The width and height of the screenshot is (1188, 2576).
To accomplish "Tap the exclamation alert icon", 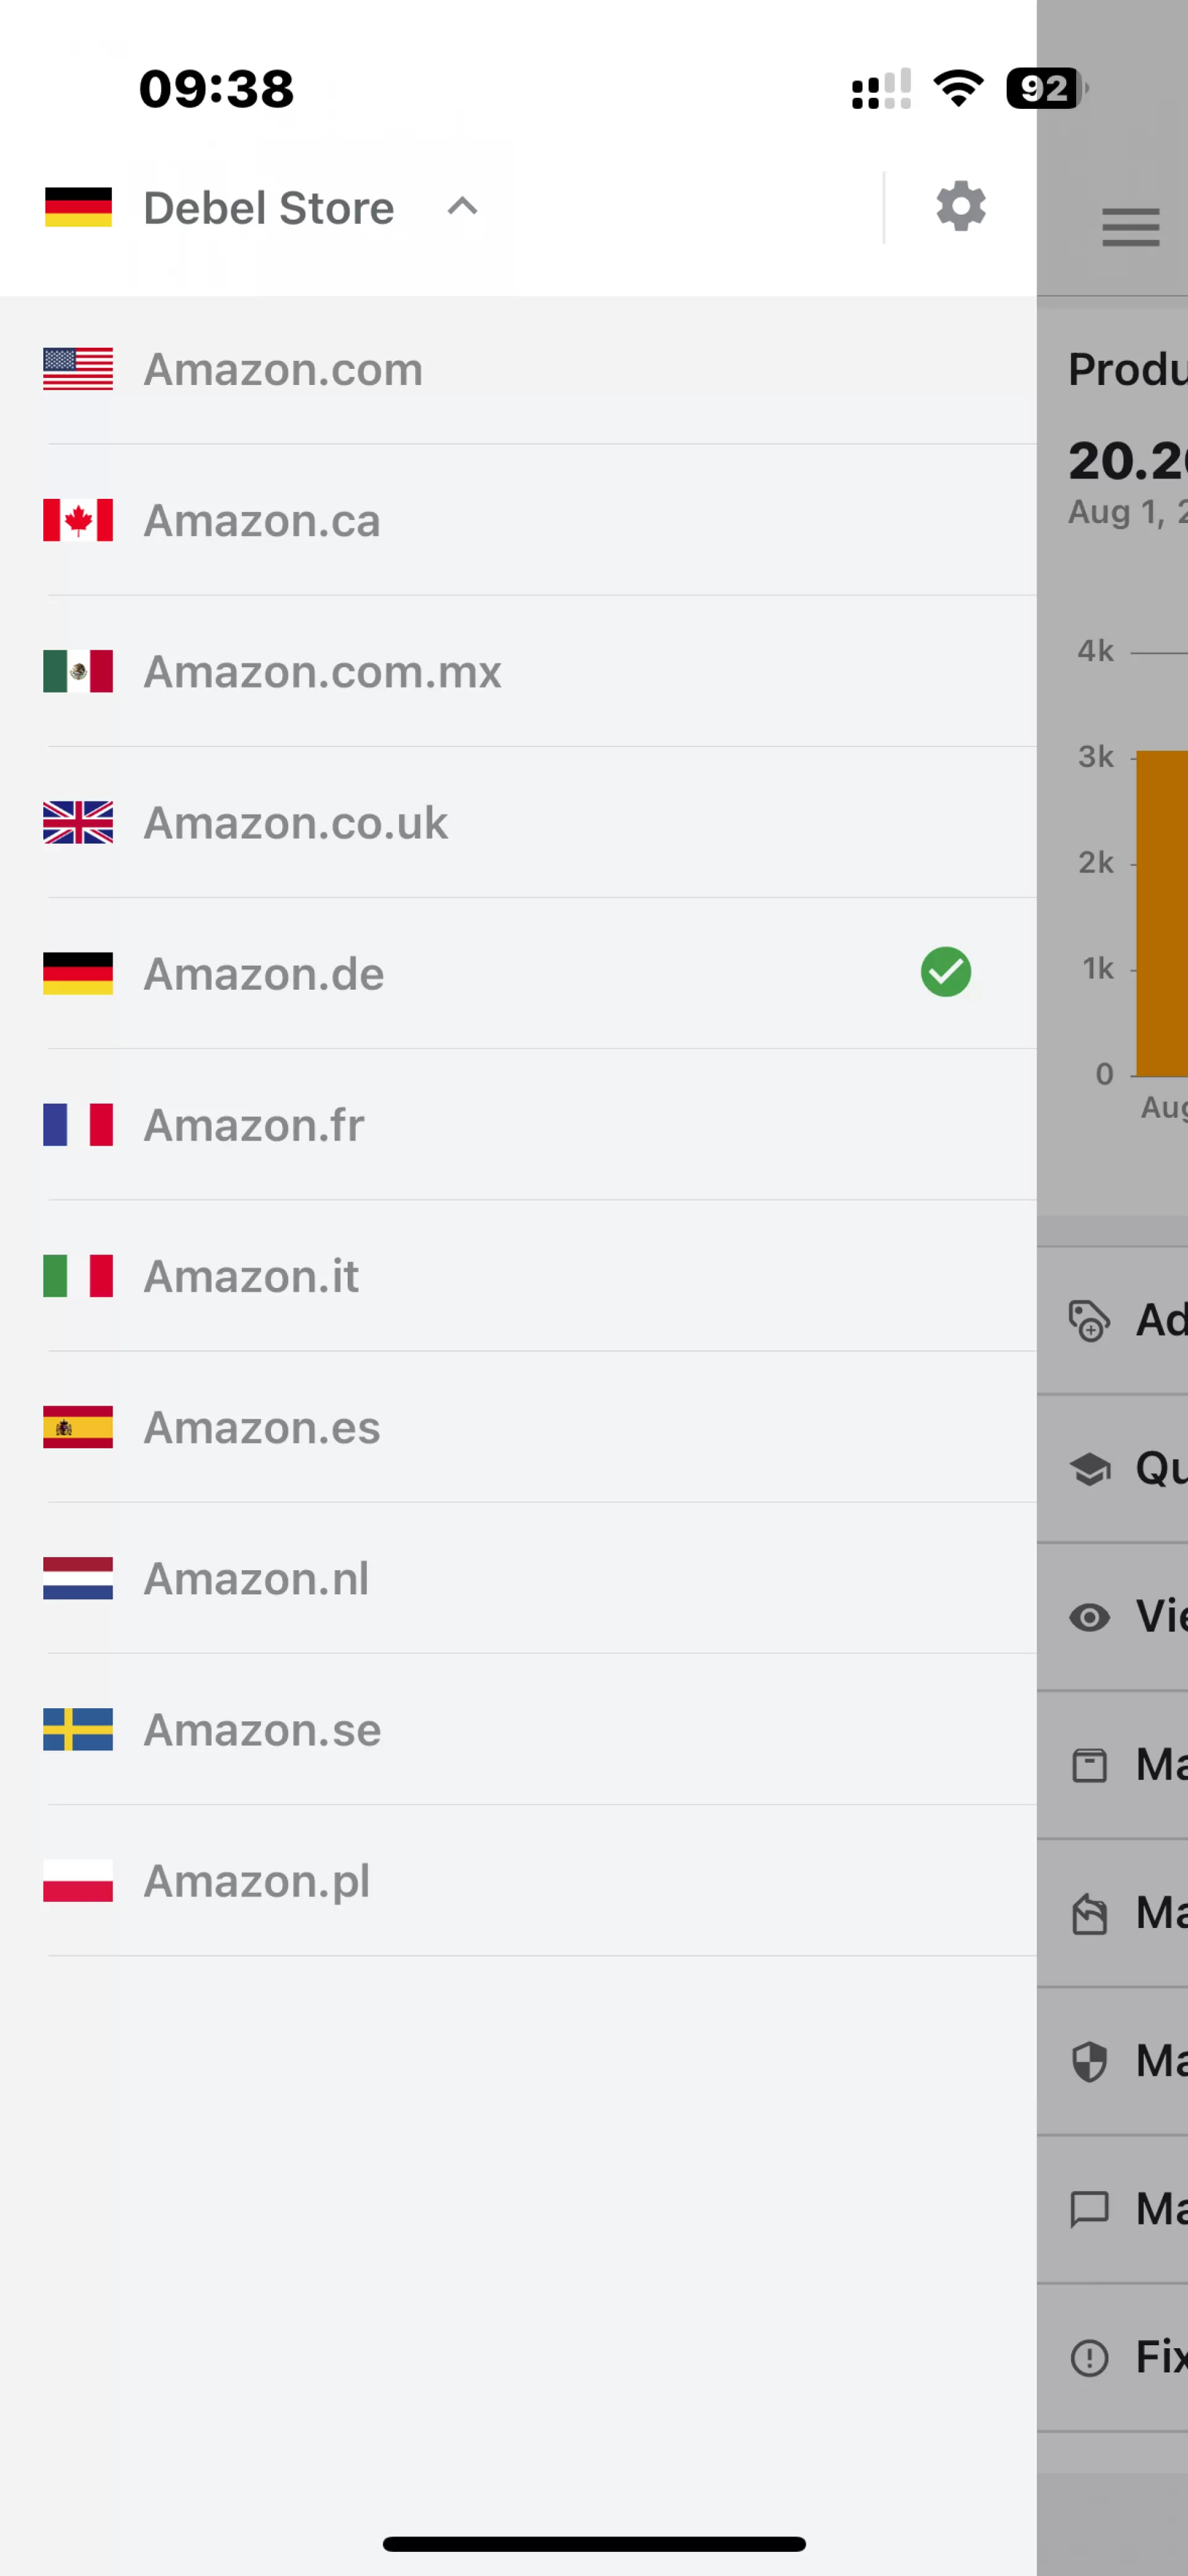I will (x=1089, y=2358).
